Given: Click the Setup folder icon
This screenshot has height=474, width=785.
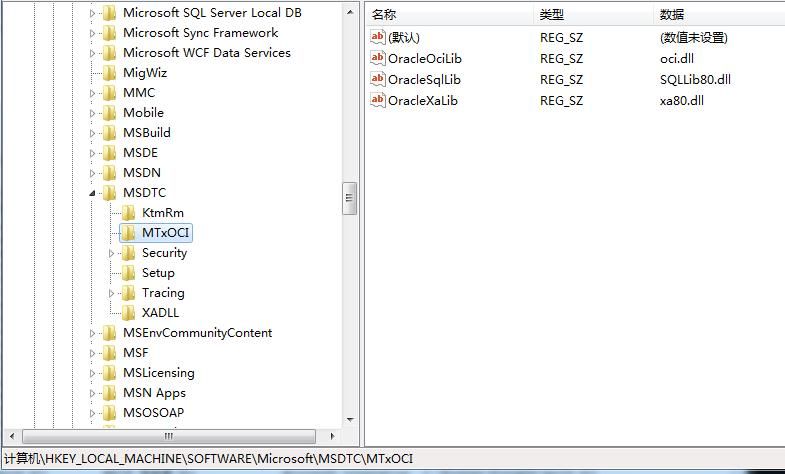Looking at the screenshot, I should tap(128, 273).
